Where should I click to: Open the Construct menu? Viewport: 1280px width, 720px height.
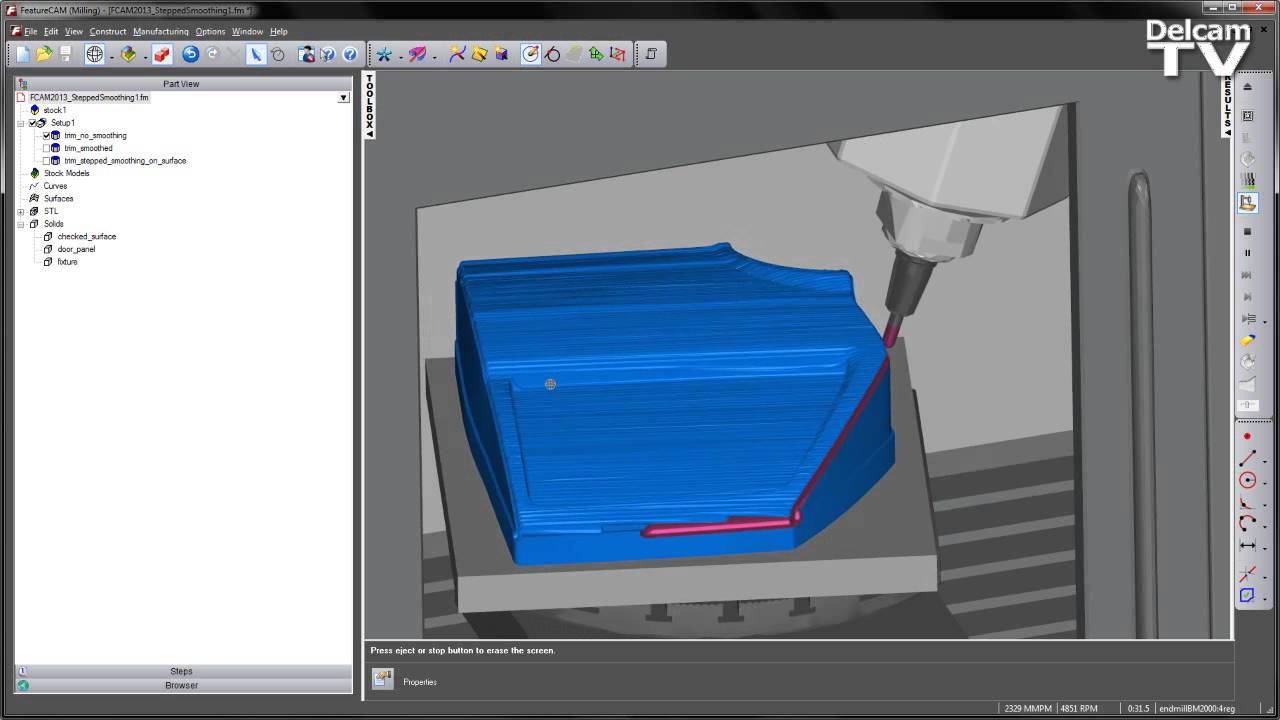[x=108, y=31]
